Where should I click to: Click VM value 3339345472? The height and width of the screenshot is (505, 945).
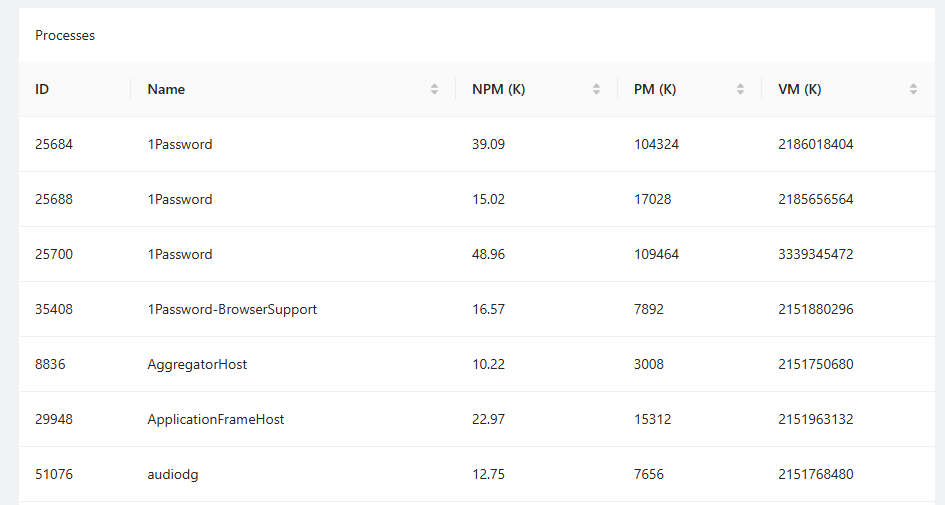815,254
